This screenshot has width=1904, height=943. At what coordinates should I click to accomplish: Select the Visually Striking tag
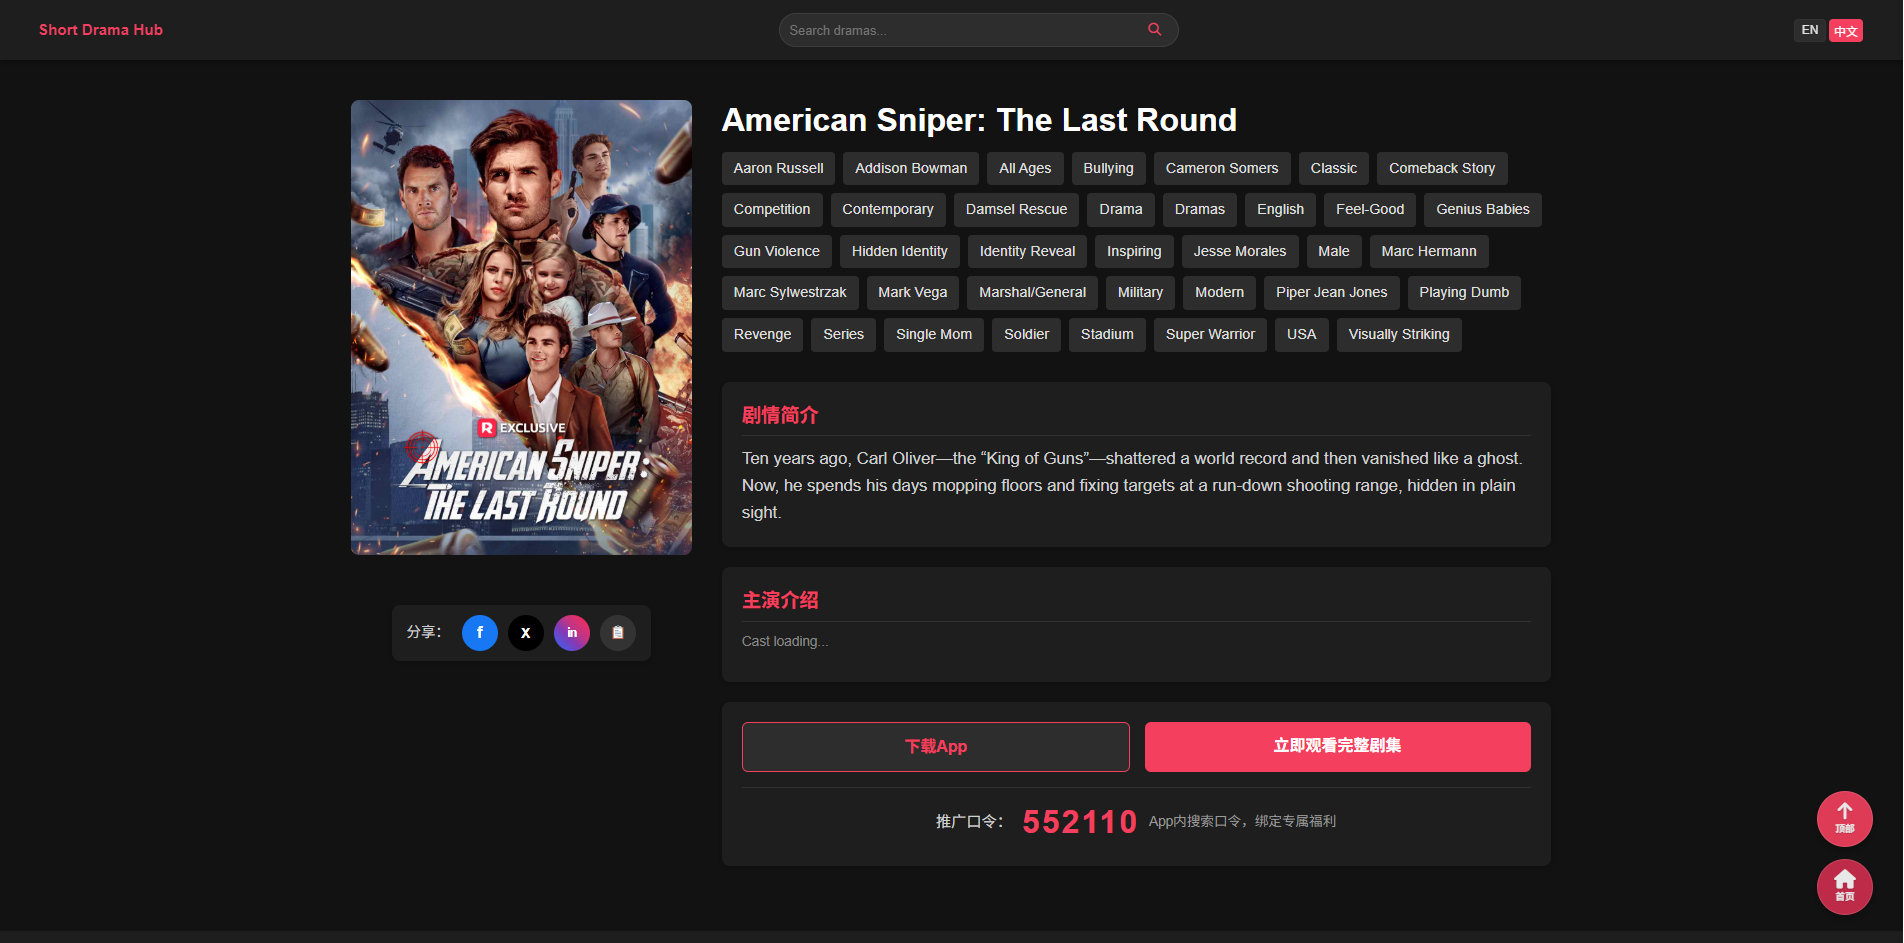1398,334
